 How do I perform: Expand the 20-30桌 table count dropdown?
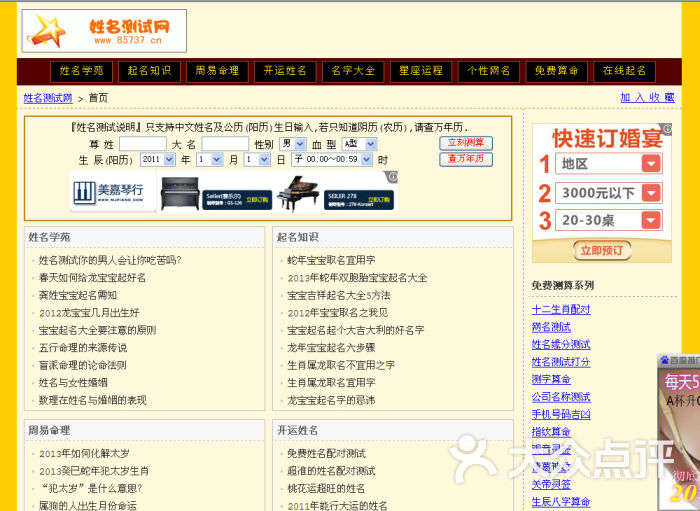pos(651,220)
